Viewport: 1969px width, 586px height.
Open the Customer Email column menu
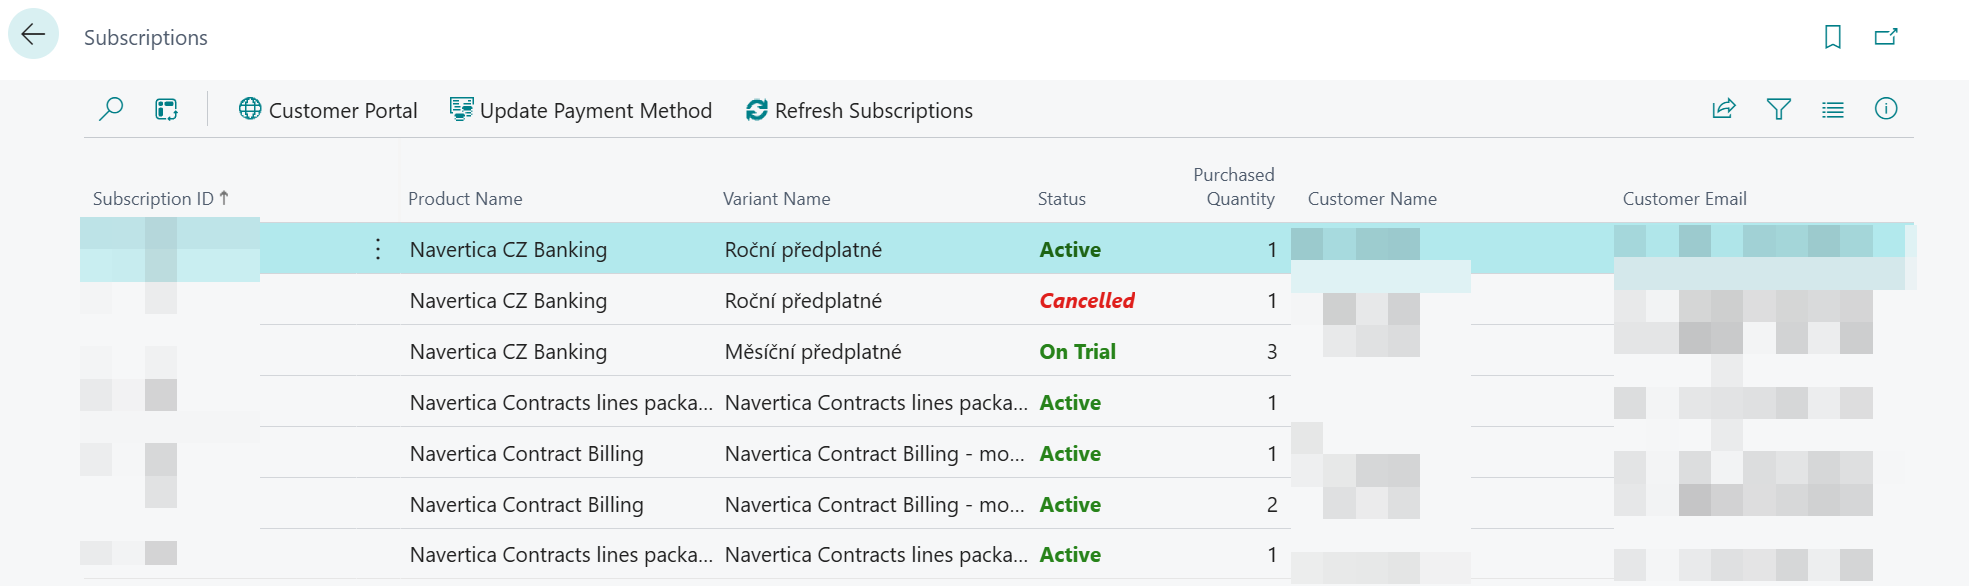1685,198
